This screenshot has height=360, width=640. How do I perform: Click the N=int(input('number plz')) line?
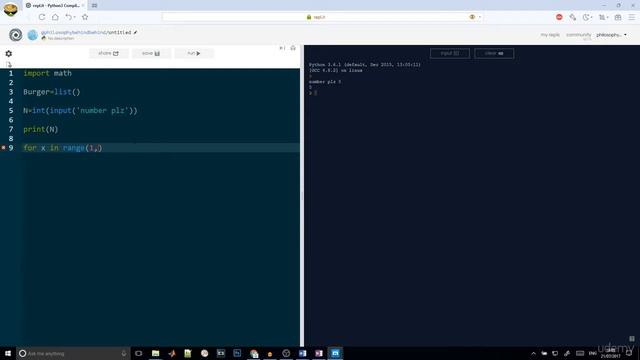click(x=80, y=111)
